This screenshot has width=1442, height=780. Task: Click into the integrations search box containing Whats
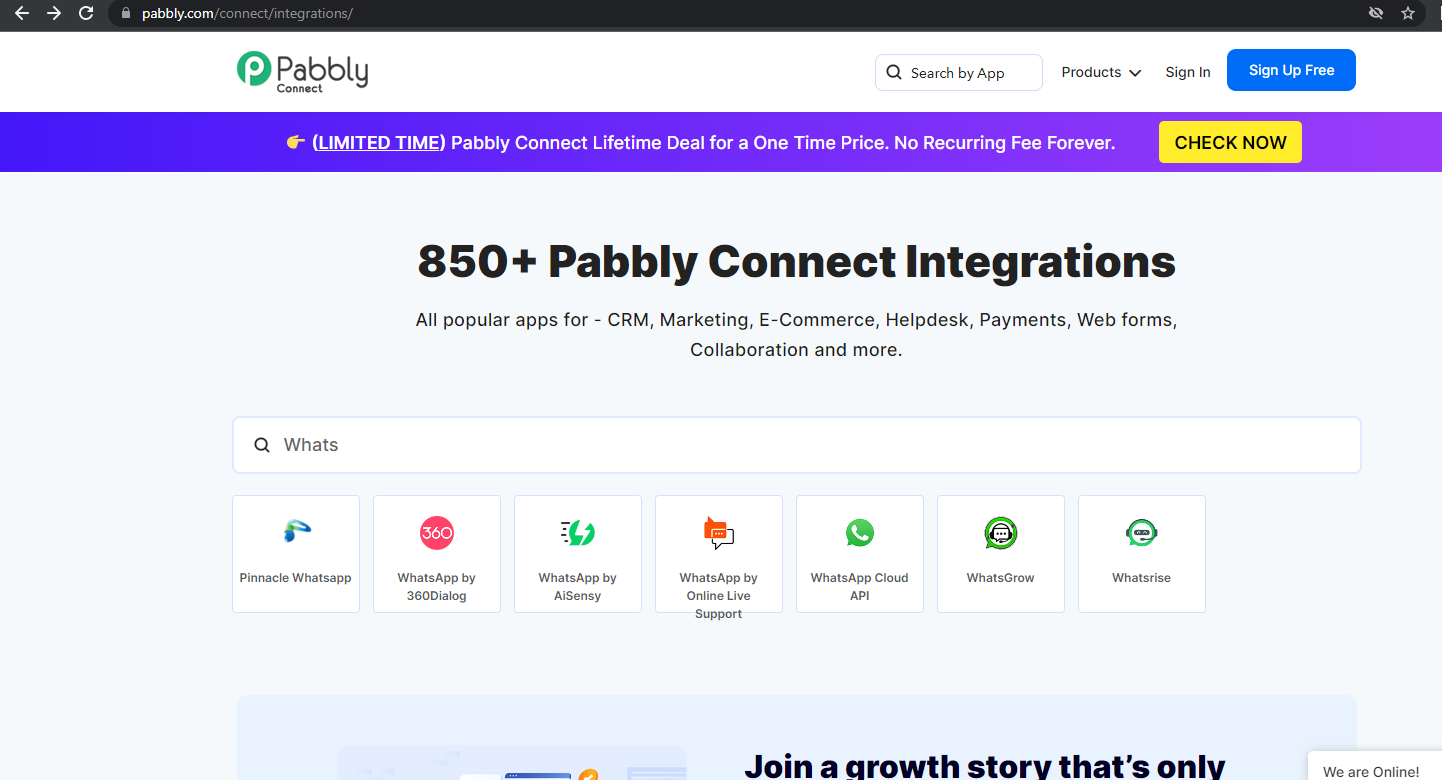[x=797, y=445]
